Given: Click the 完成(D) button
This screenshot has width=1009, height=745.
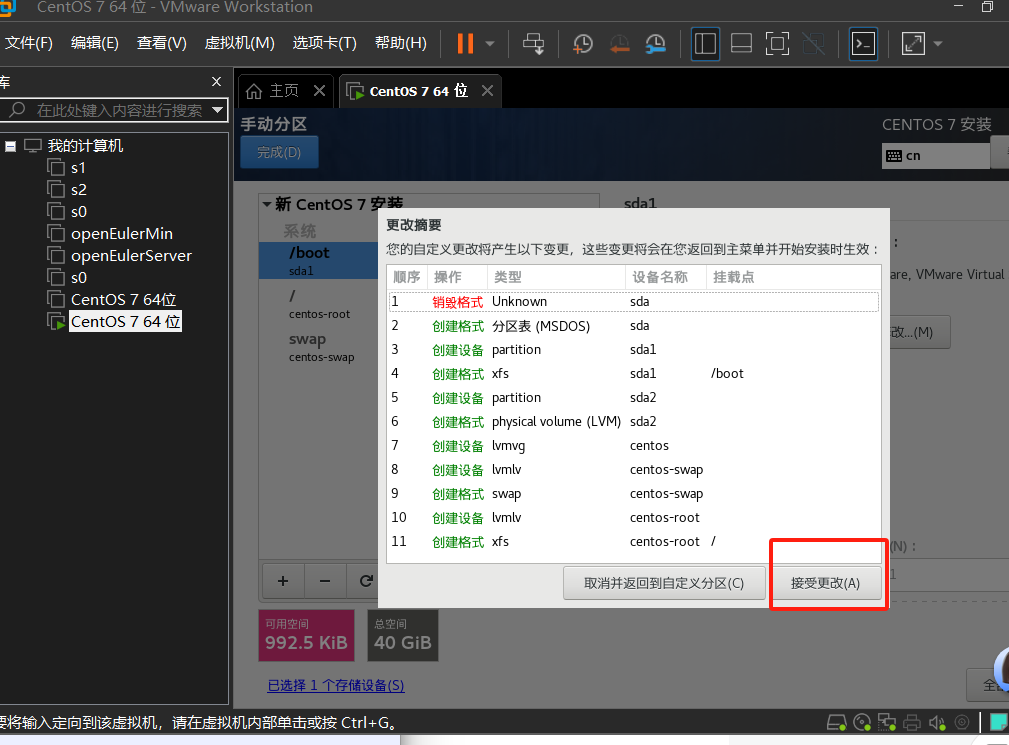Looking at the screenshot, I should tap(279, 152).
